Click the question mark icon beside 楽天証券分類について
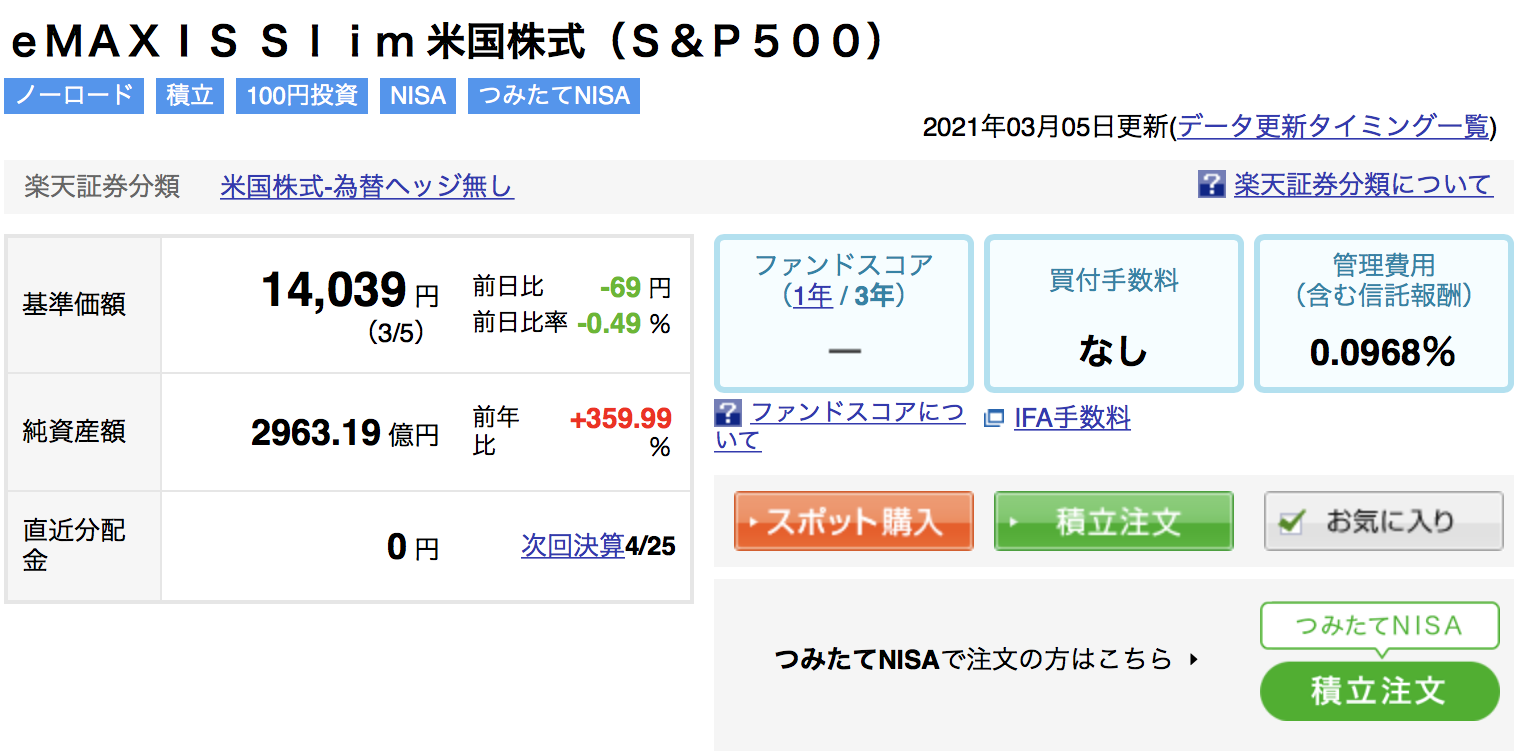Image resolution: width=1540 pixels, height=752 pixels. [1211, 184]
